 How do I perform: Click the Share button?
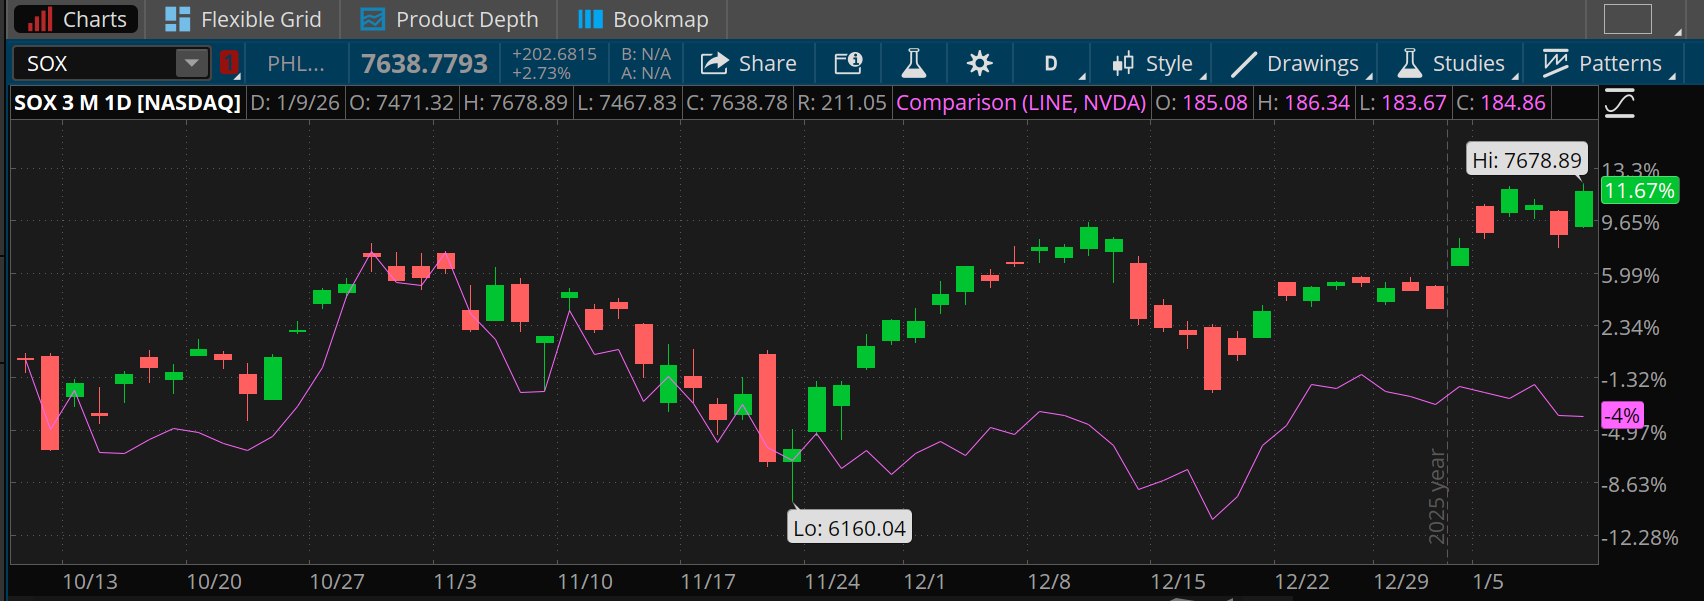748,64
